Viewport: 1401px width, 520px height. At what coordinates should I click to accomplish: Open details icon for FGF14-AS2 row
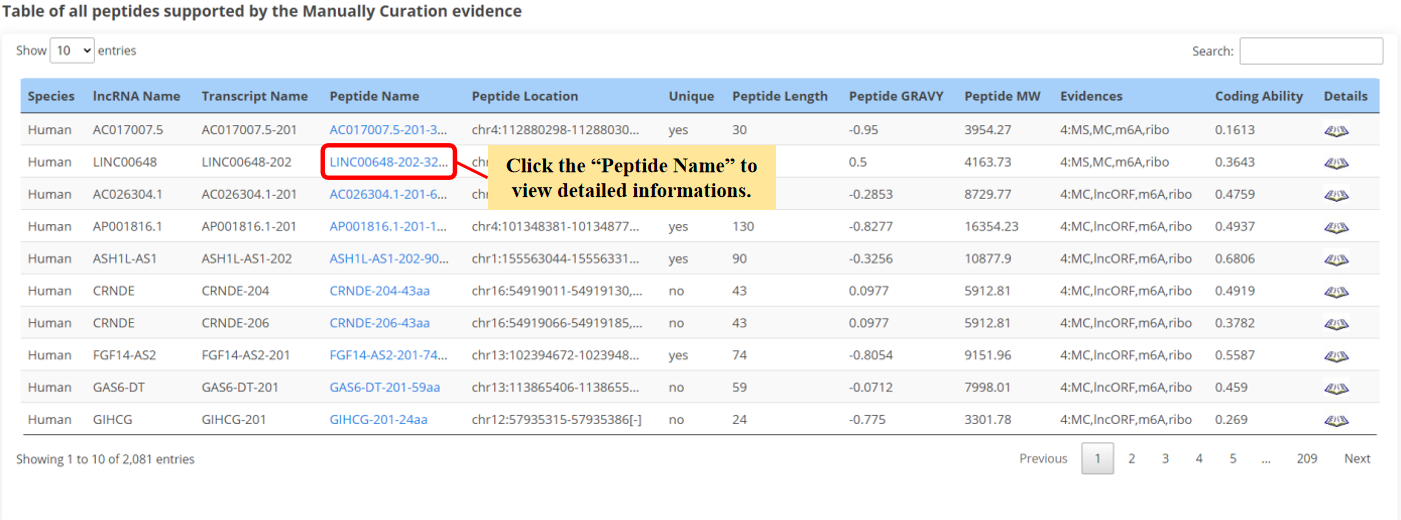pos(1336,355)
